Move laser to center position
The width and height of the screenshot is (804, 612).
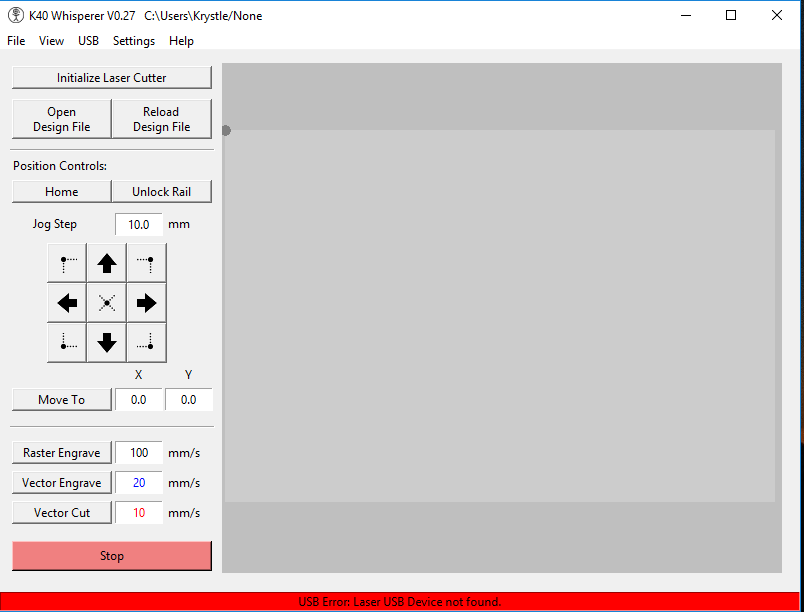pos(107,303)
